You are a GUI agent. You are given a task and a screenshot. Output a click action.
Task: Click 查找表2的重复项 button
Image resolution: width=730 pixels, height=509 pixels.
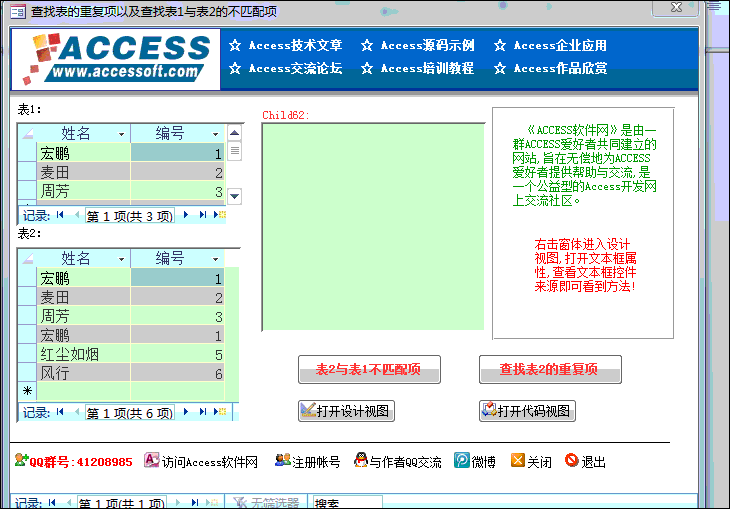550,370
